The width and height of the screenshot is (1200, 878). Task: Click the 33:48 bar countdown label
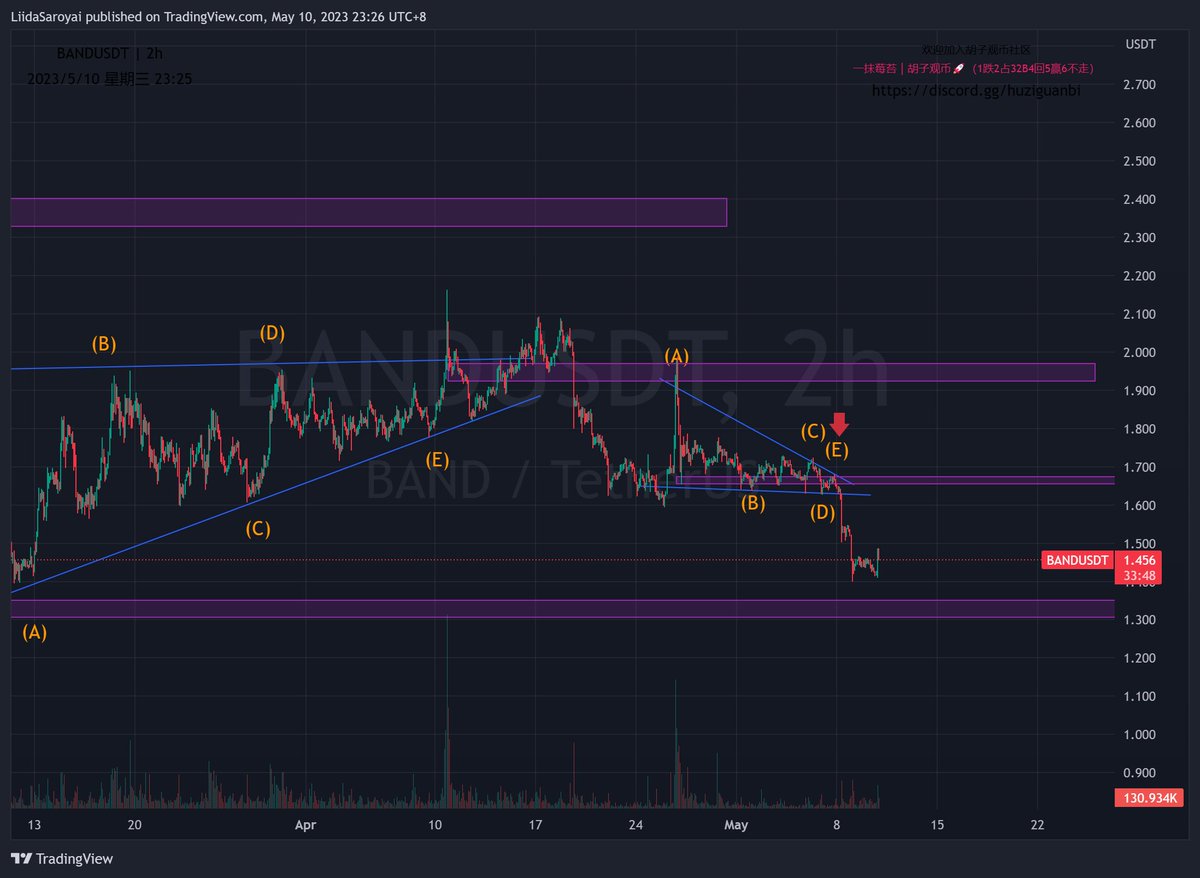click(x=1139, y=576)
